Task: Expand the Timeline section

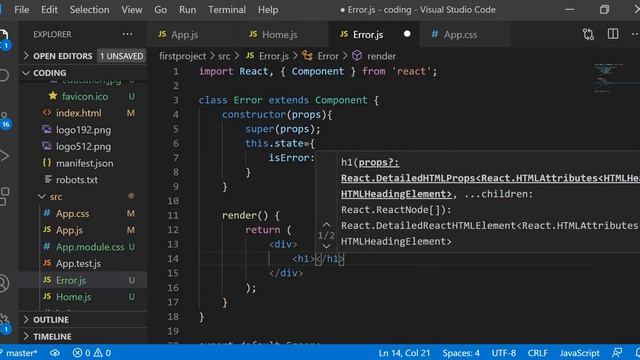Action: coord(83,336)
